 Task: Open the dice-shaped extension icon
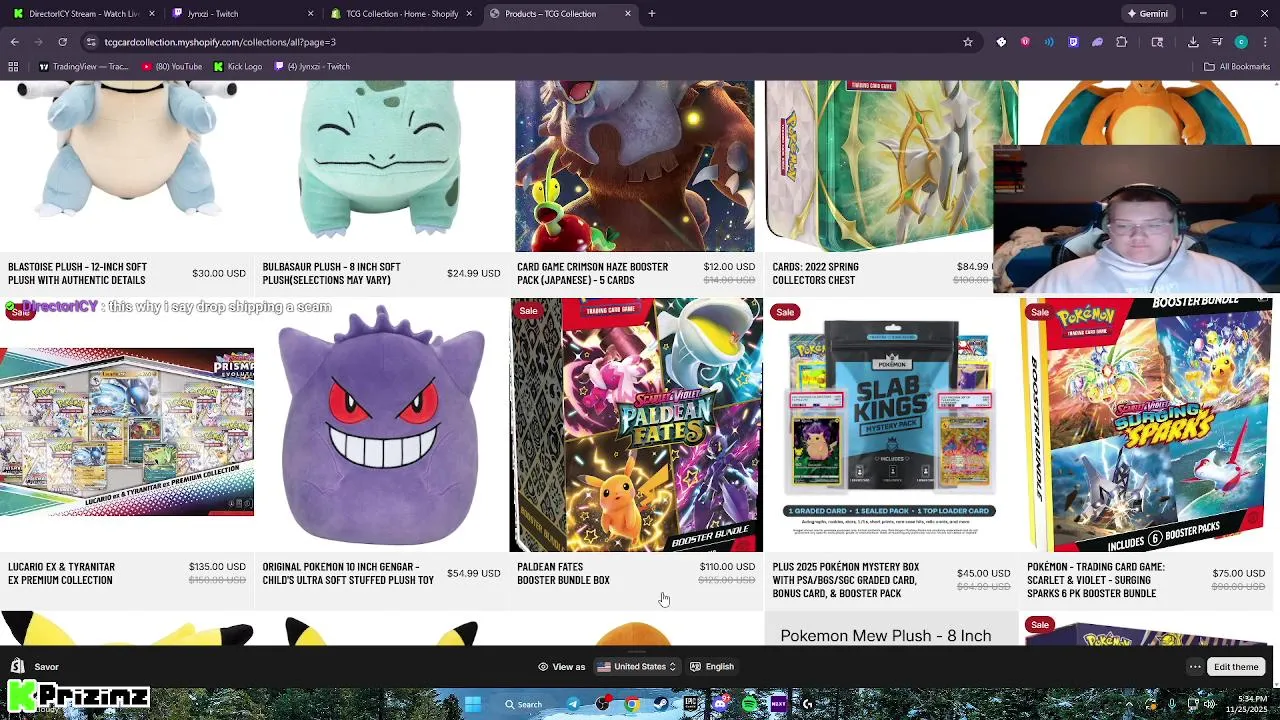point(1001,42)
